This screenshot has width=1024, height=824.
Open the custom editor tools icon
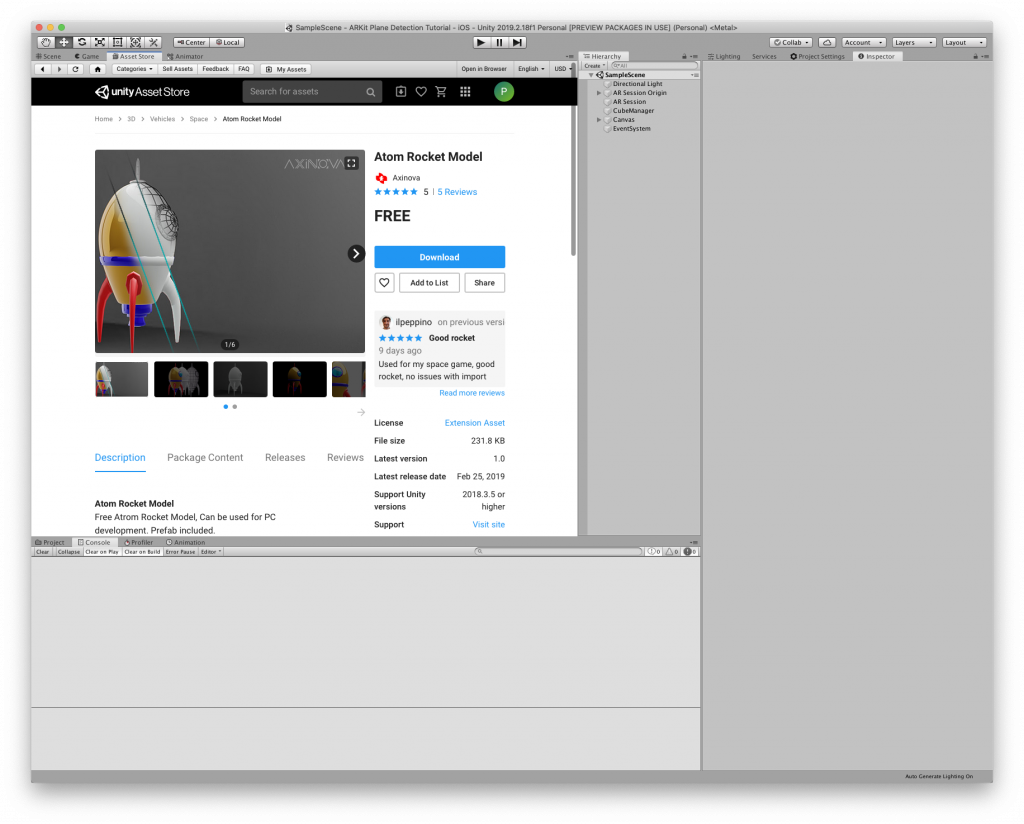153,42
